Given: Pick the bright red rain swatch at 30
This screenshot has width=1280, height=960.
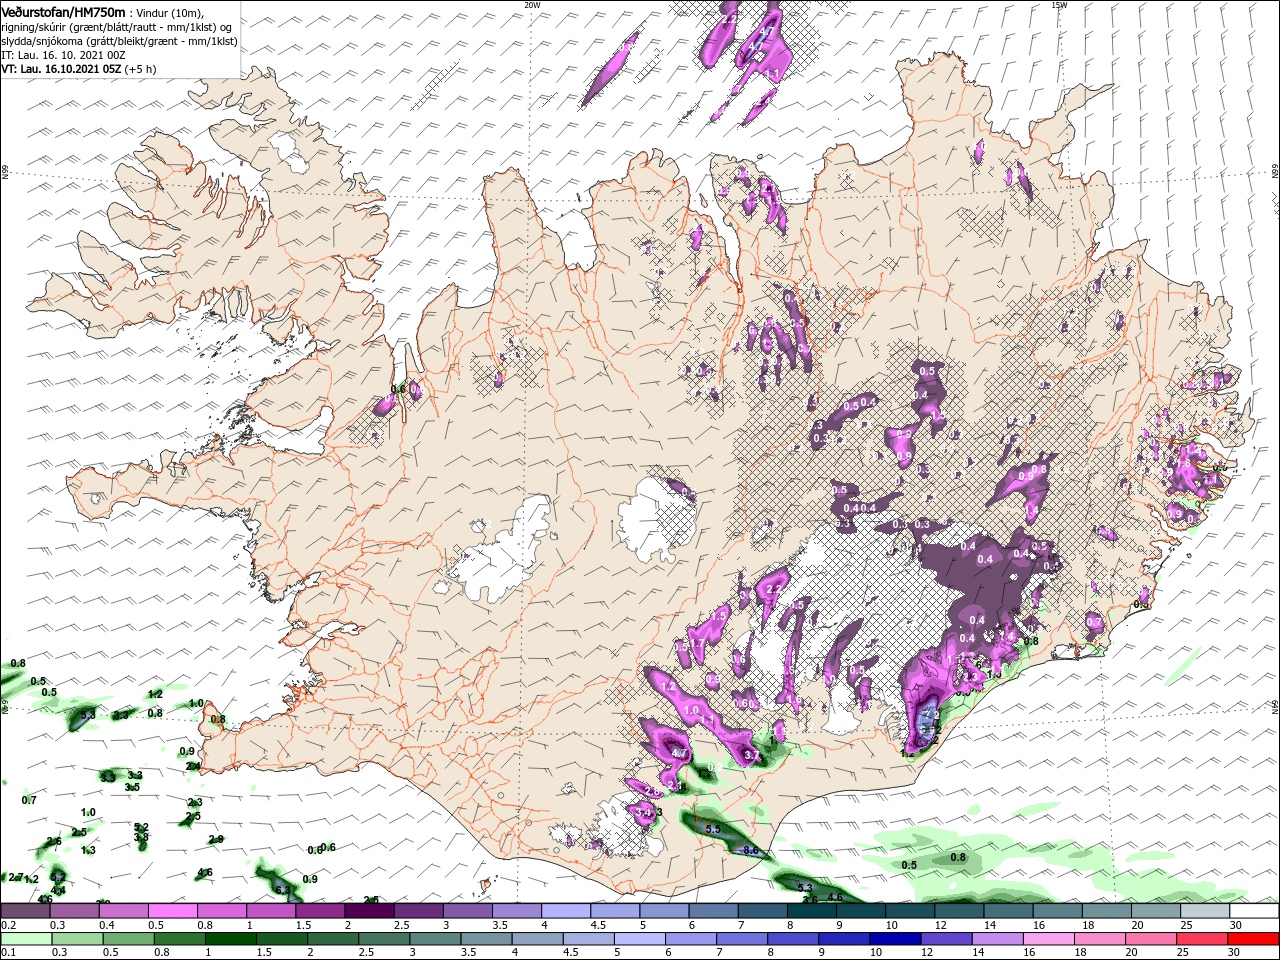Looking at the screenshot, I should tap(1254, 939).
